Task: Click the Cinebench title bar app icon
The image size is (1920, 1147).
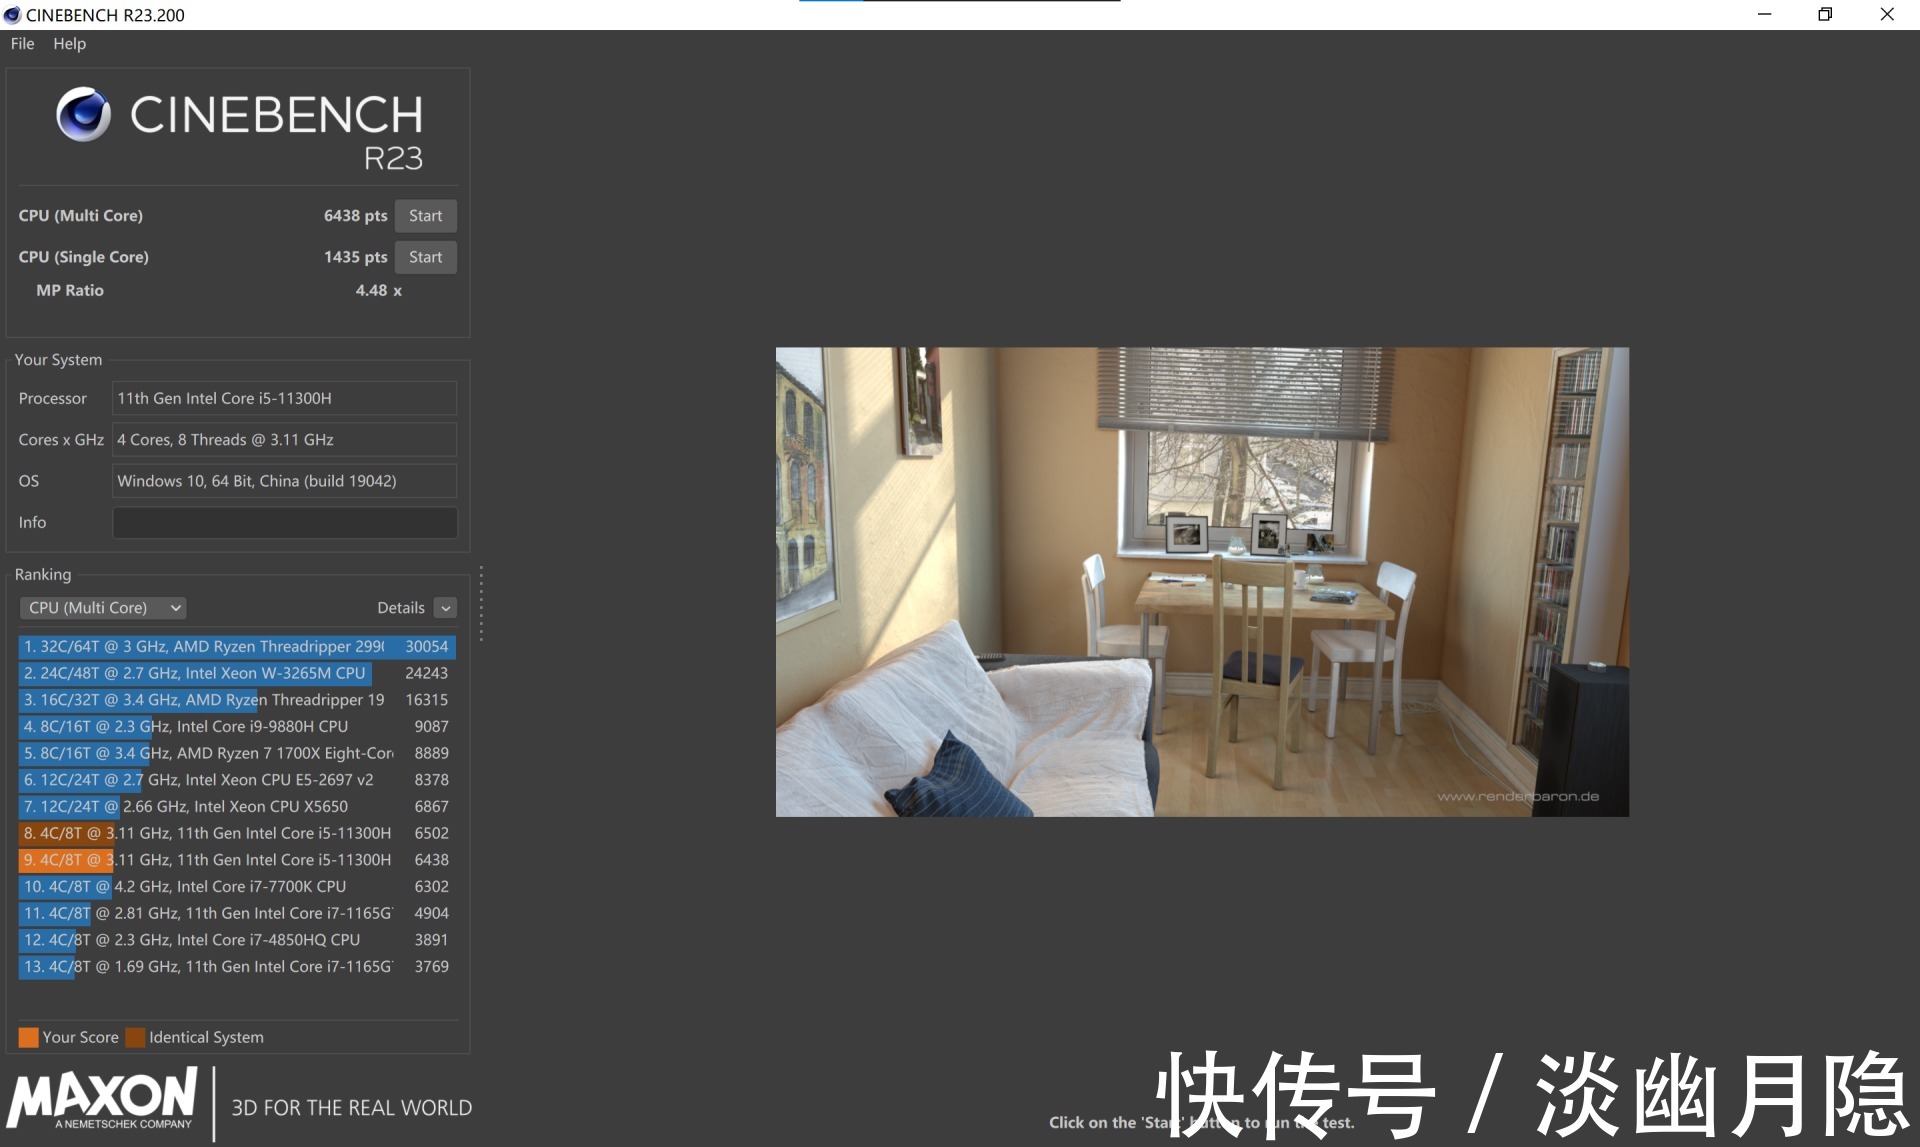Action: click(x=12, y=15)
